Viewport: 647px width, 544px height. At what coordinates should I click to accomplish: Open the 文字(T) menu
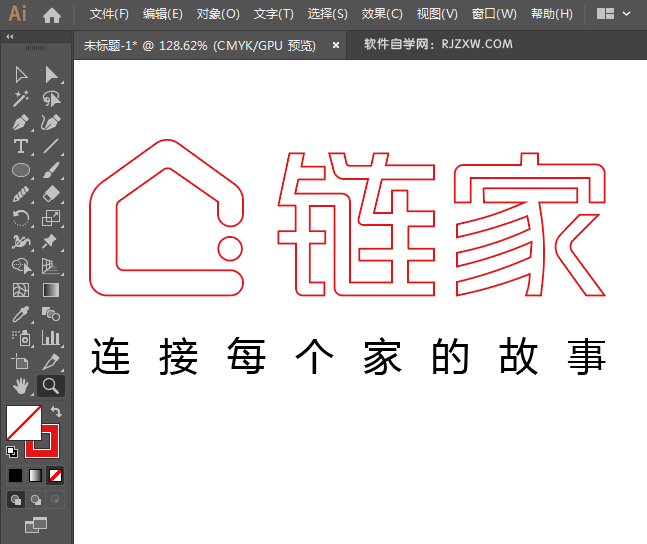[x=274, y=14]
